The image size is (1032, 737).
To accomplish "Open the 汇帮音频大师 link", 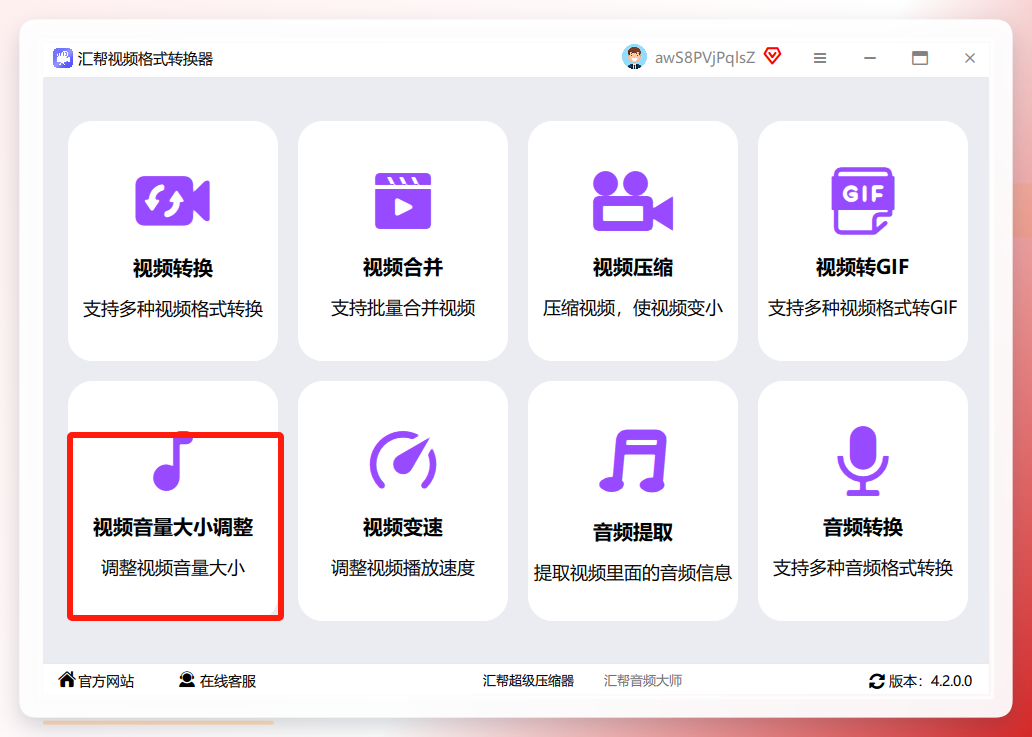I will (x=642, y=681).
